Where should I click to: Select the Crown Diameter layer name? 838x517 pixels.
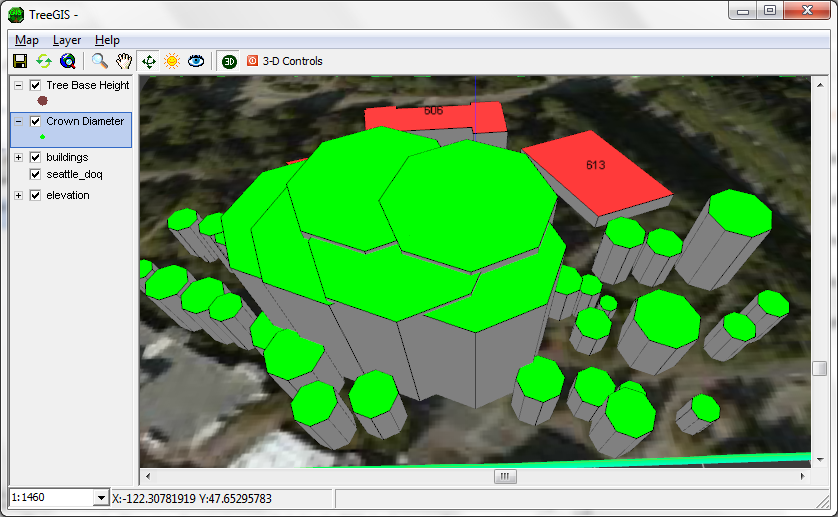click(x=85, y=121)
